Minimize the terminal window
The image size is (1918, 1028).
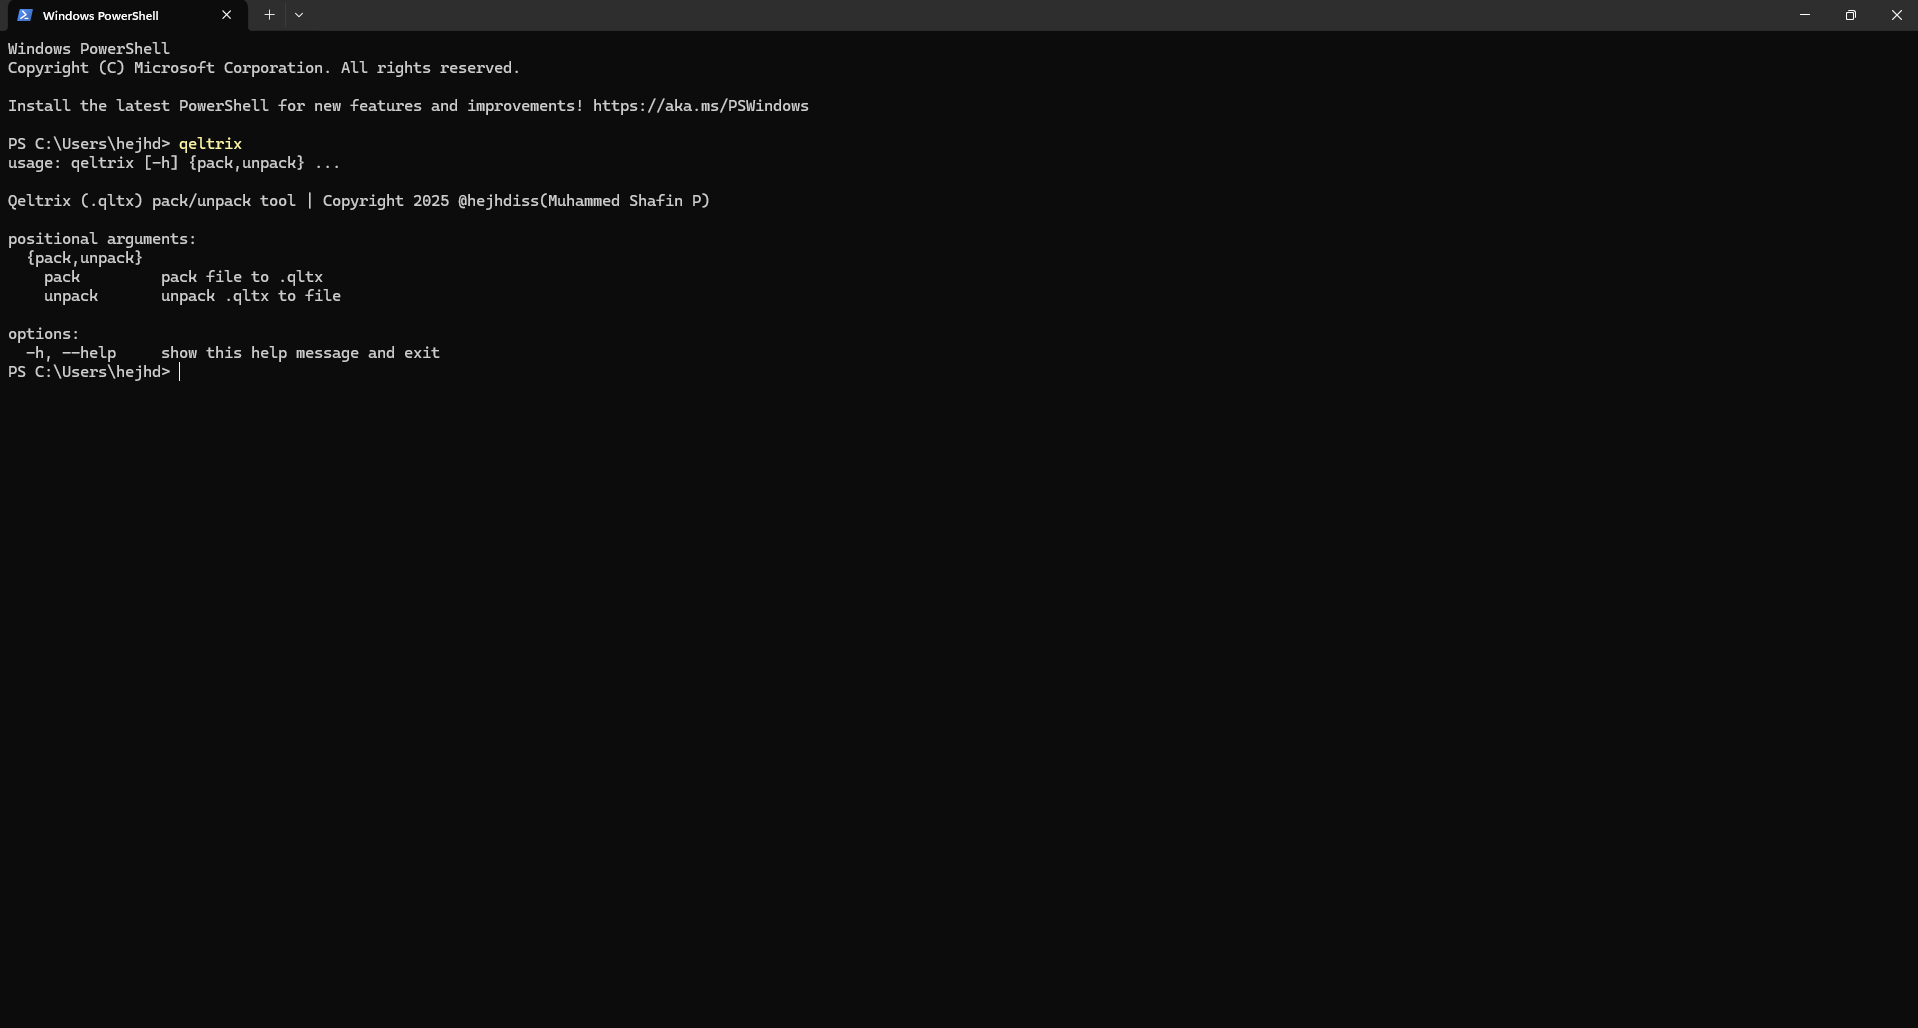point(1805,15)
